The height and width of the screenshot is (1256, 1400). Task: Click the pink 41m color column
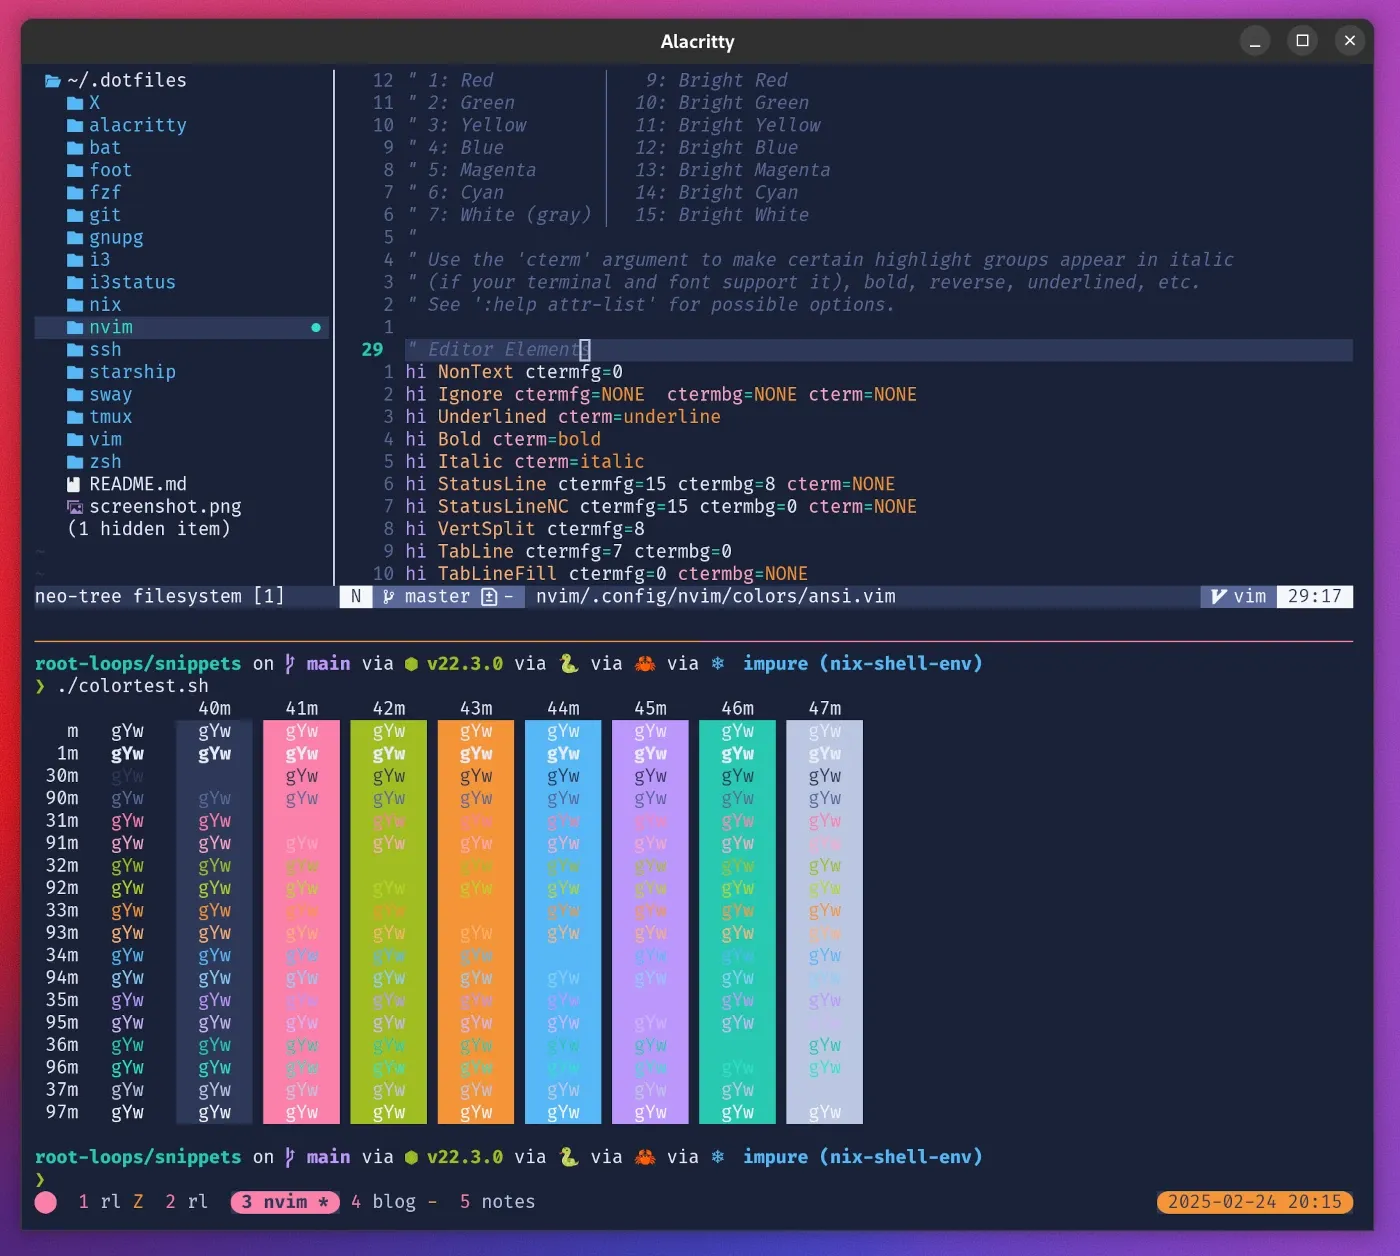pos(301,920)
